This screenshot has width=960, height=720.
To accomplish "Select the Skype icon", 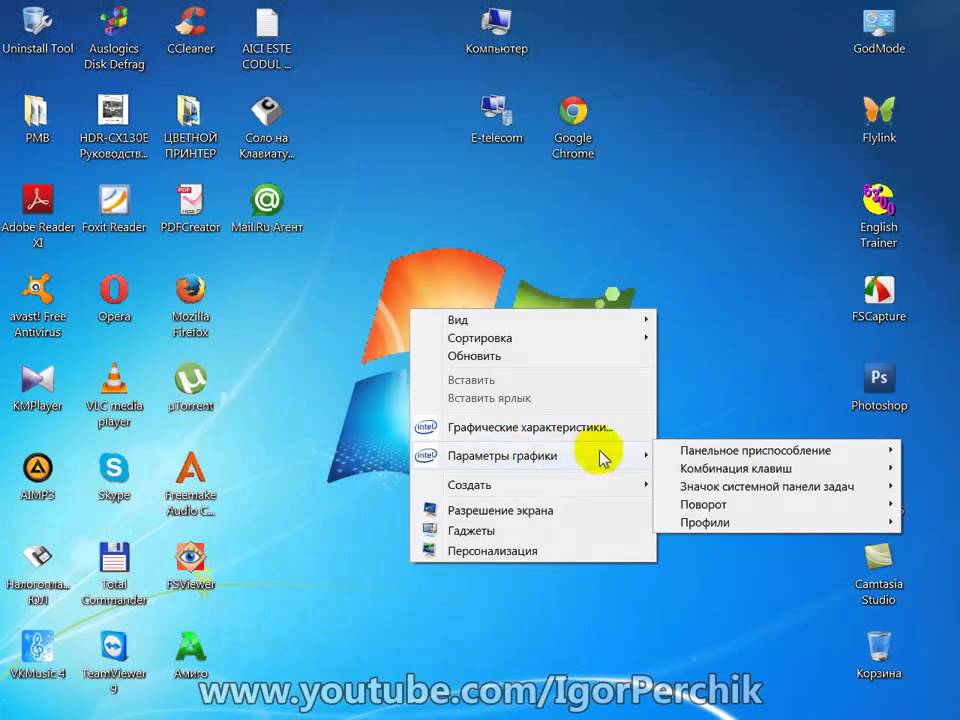I will 114,468.
